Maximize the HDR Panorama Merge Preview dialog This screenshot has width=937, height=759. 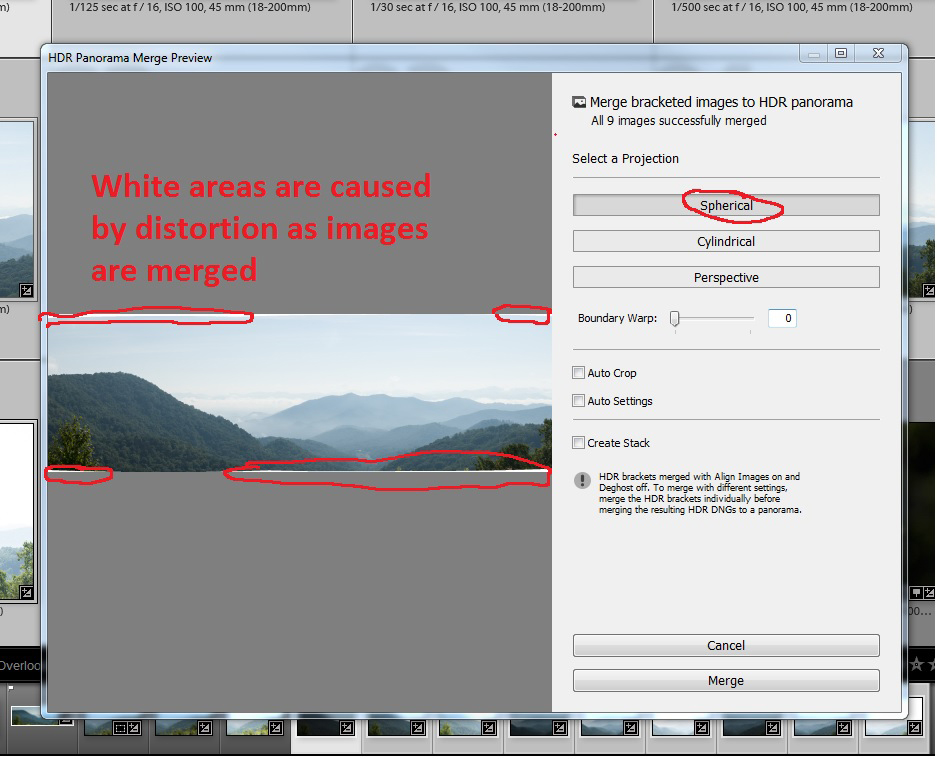pos(841,54)
